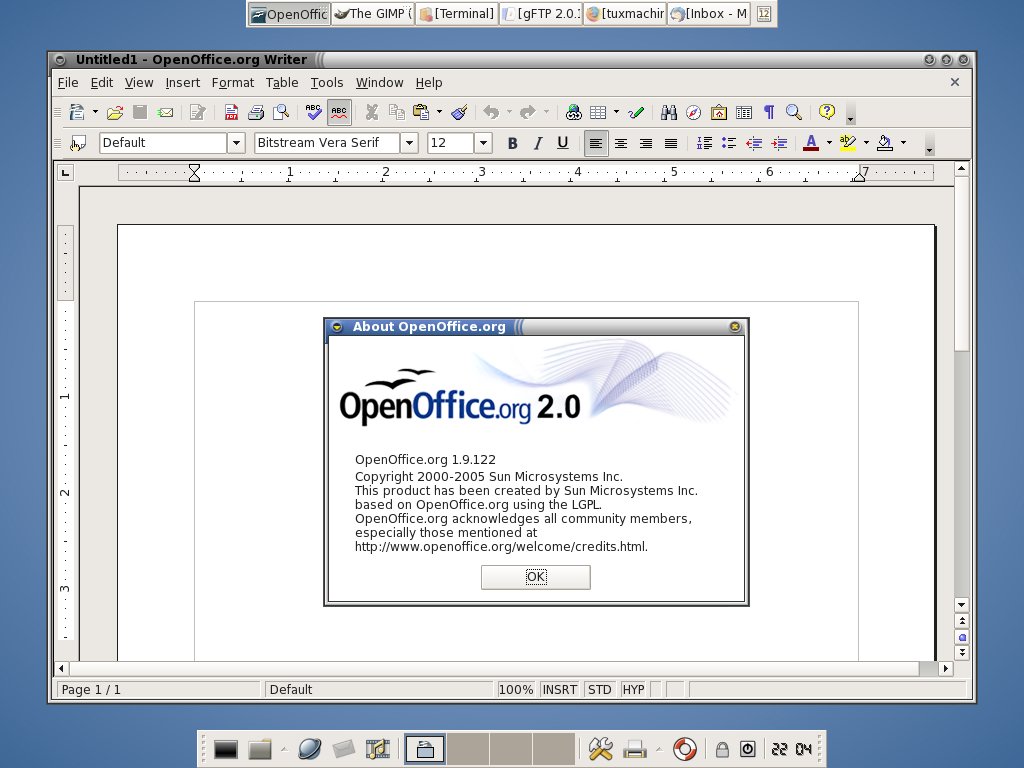The height and width of the screenshot is (768, 1024).
Task: Open Data Sources icon
Action: point(744,112)
